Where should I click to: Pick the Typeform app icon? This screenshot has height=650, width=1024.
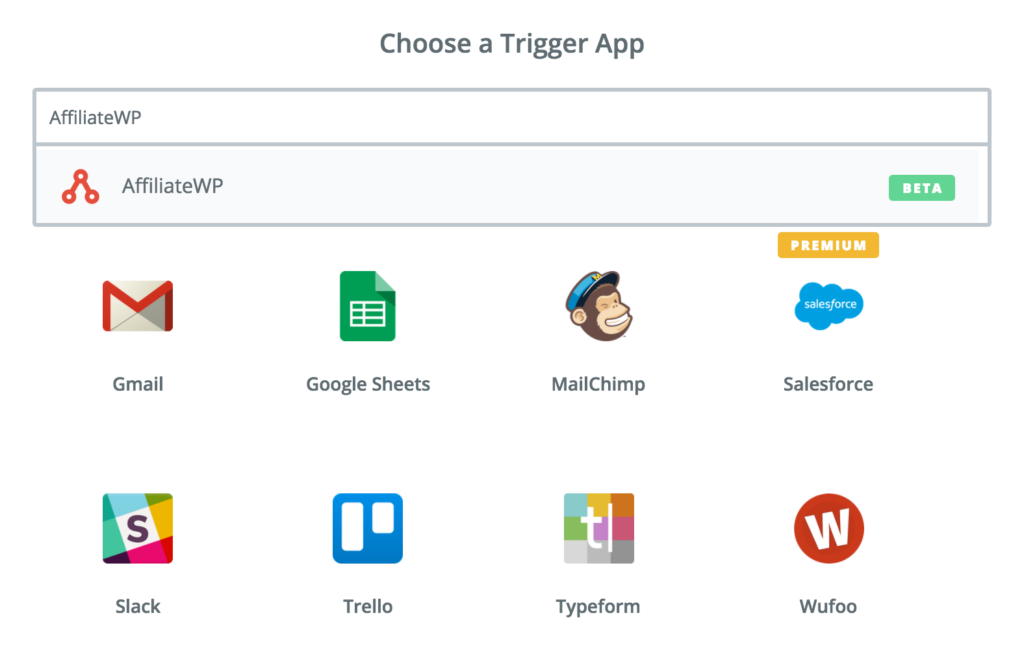pyautogui.click(x=599, y=528)
